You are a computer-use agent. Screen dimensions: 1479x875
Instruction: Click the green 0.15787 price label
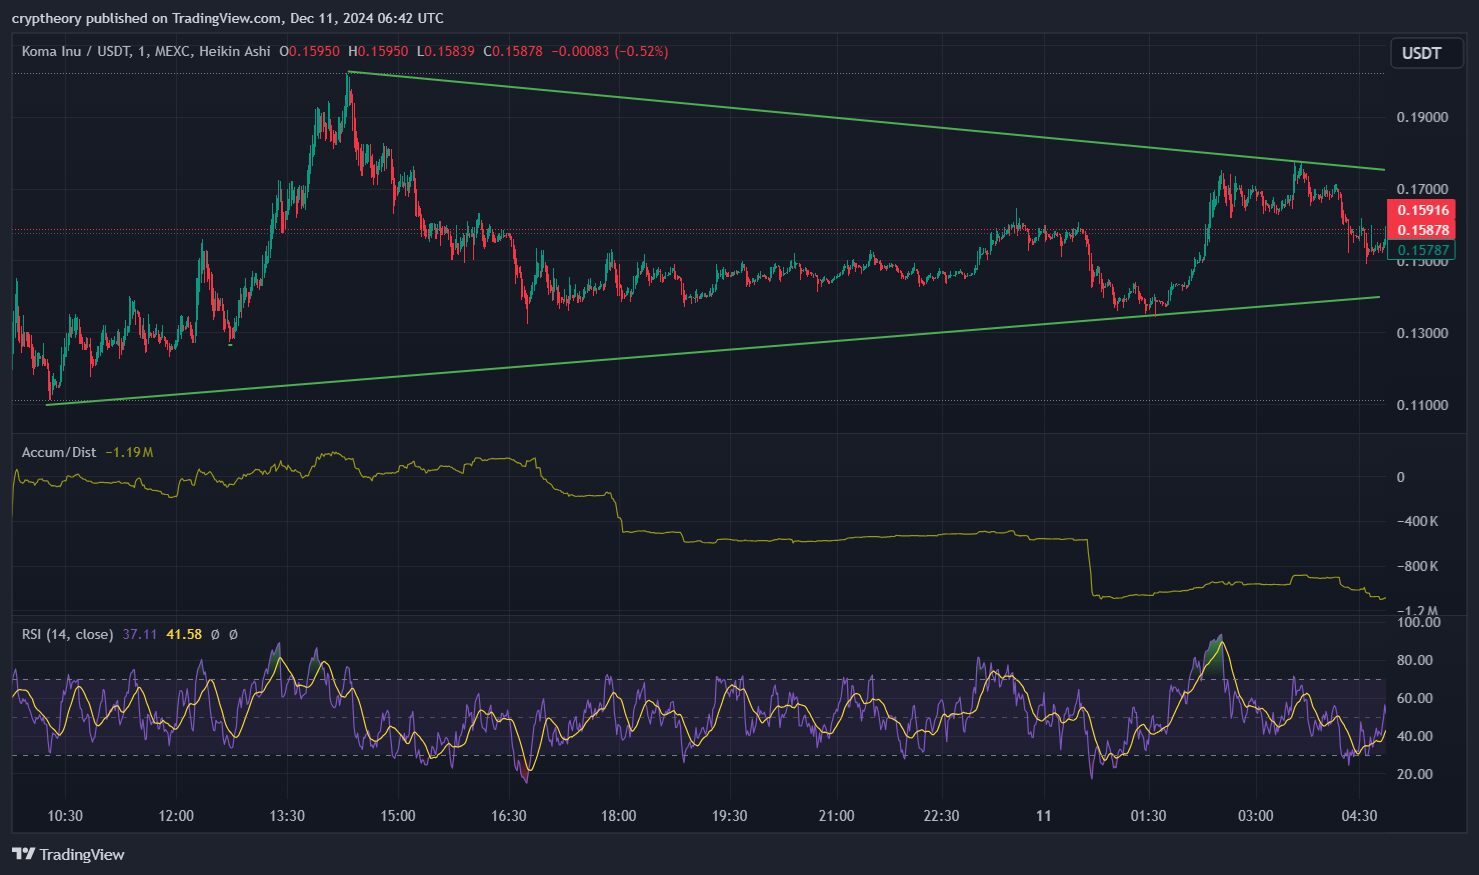(x=1421, y=250)
